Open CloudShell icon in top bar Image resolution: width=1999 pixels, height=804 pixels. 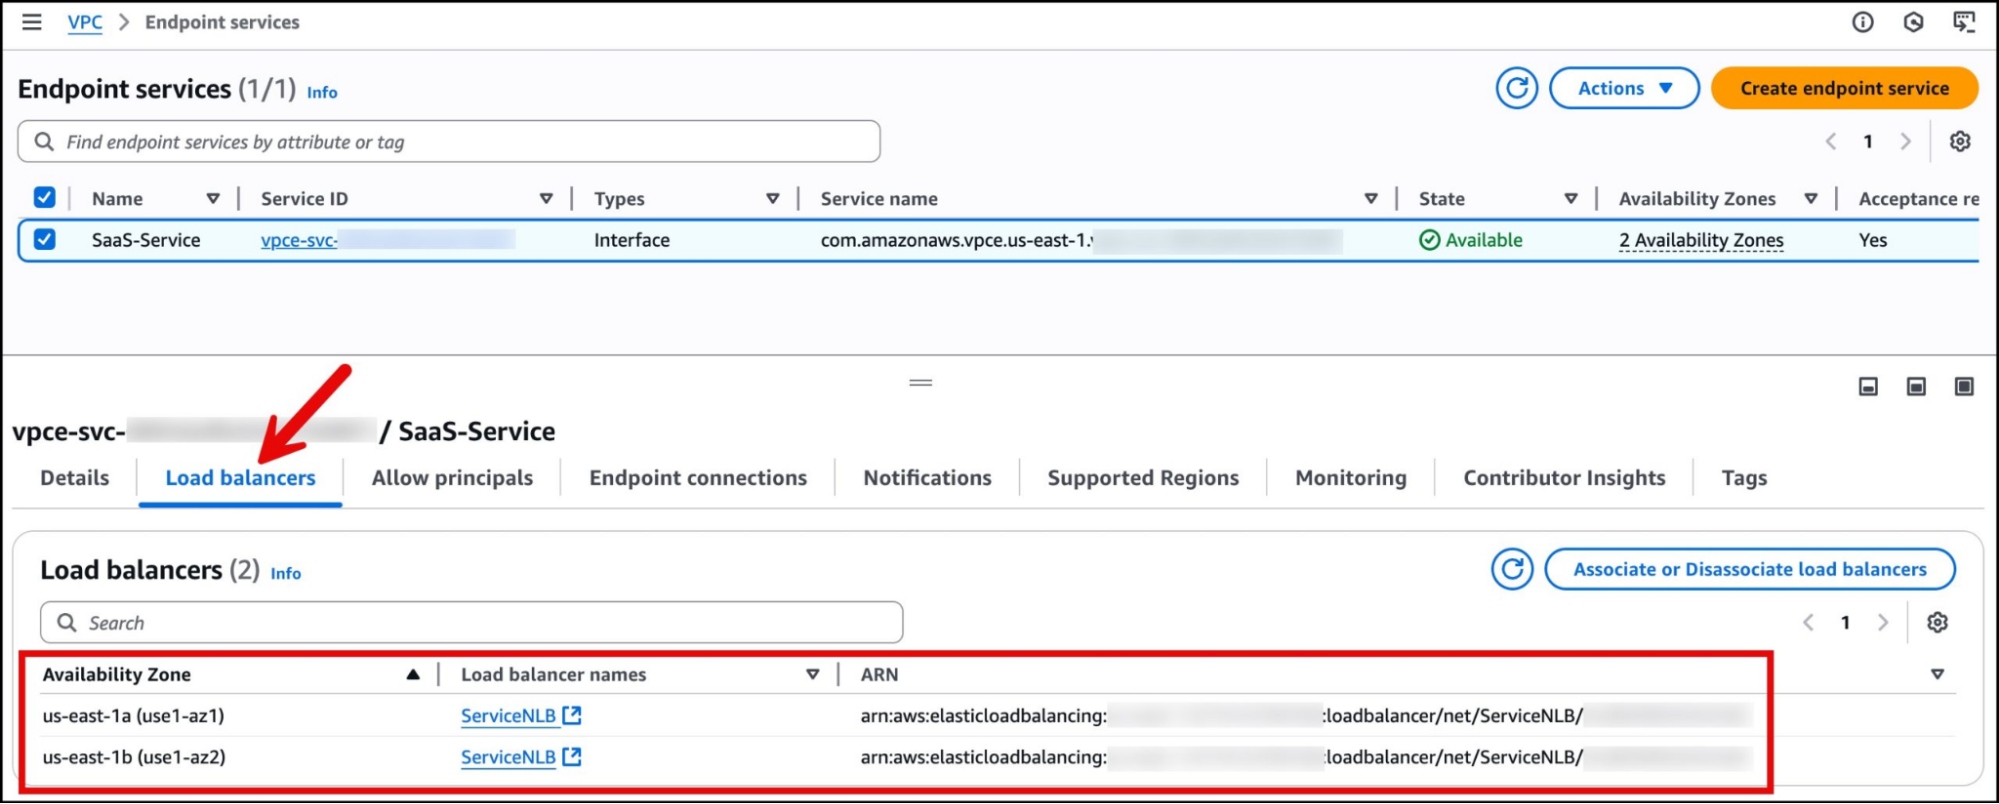tap(1964, 22)
